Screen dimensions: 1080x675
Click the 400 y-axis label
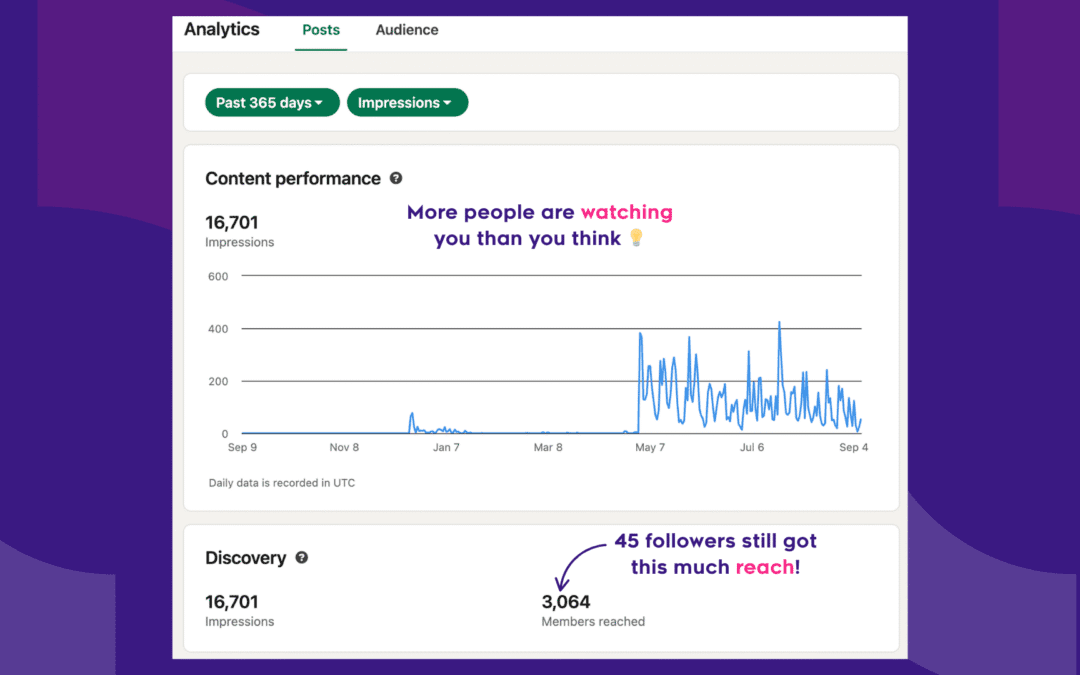218,329
